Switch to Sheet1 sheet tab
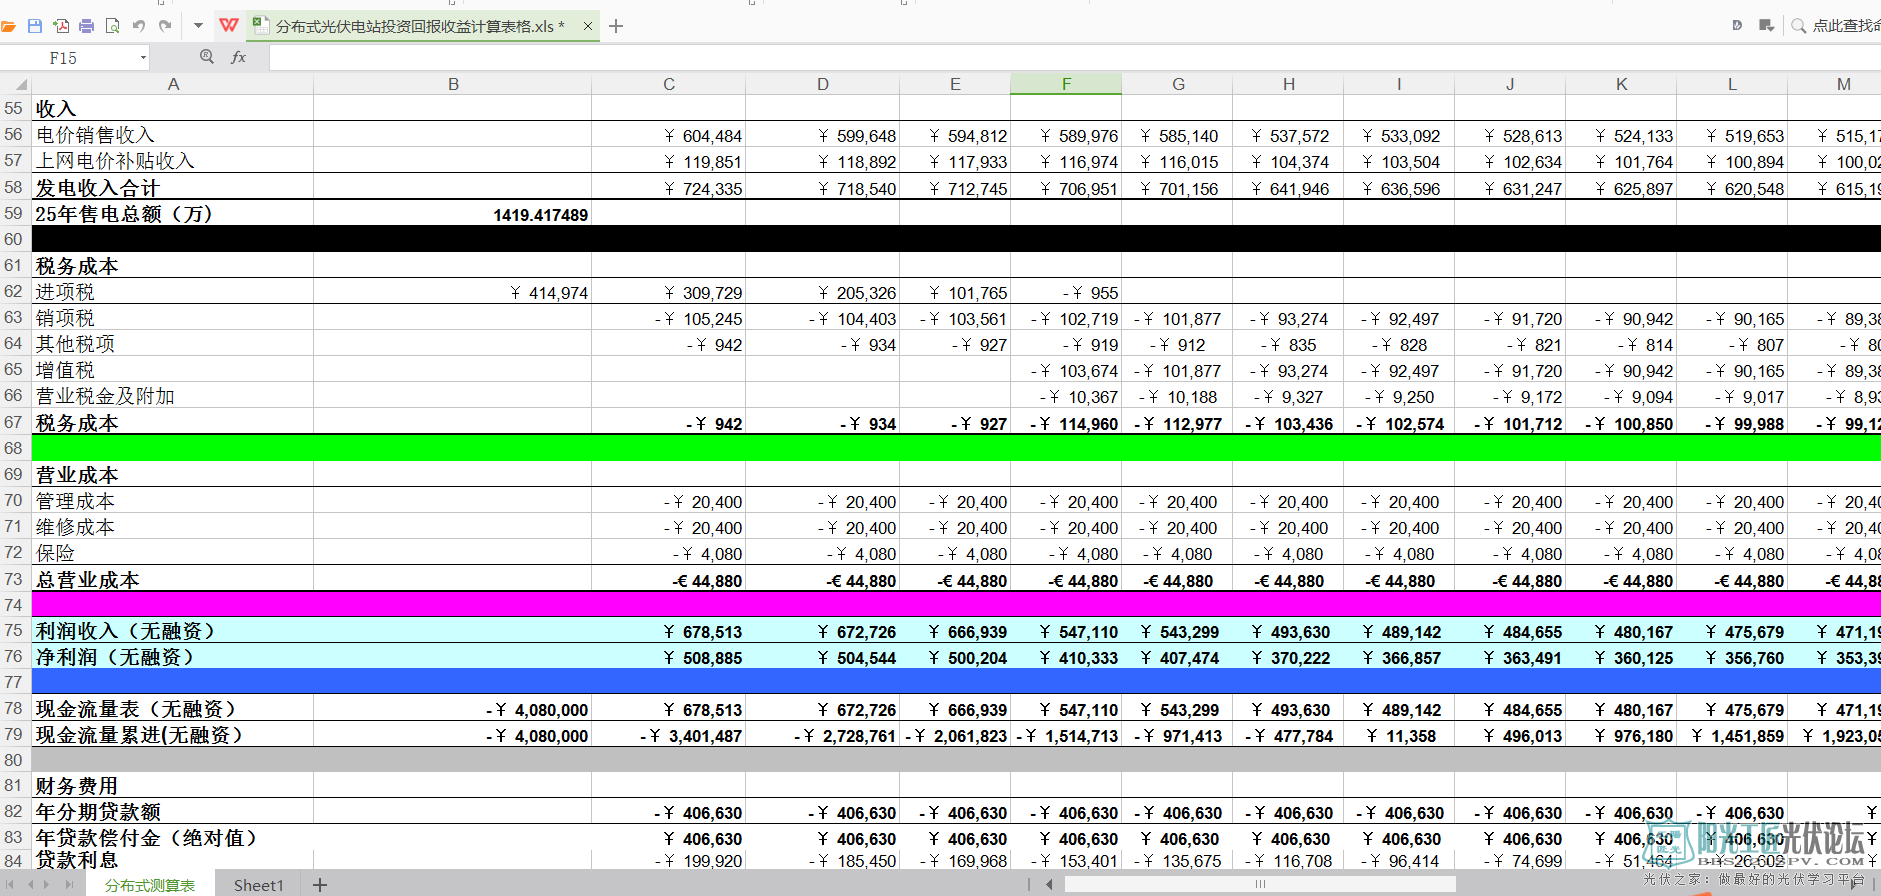Viewport: 1881px width, 896px height. tap(259, 885)
